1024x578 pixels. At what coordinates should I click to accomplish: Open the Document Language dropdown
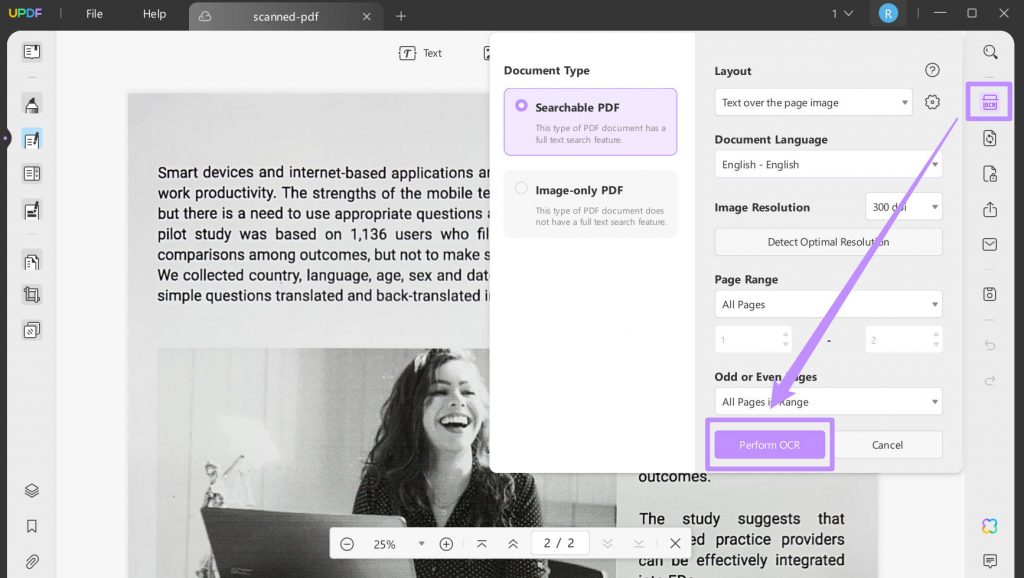[828, 164]
